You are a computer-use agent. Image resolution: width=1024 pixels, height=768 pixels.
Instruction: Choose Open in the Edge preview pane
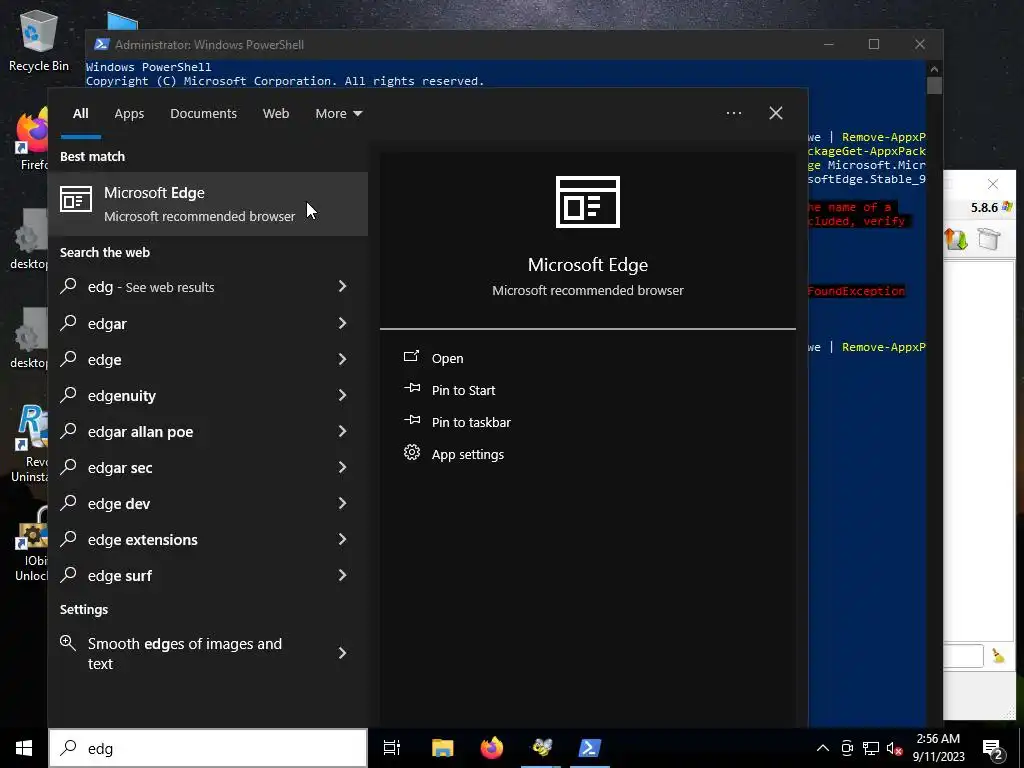[447, 358]
